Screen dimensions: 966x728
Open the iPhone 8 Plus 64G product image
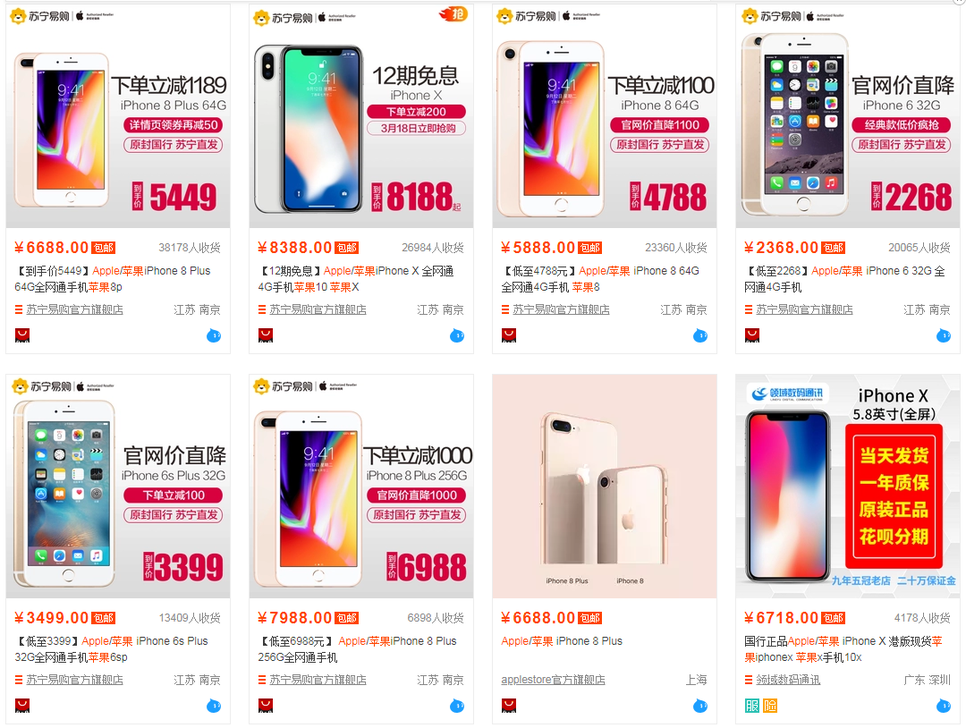118,116
